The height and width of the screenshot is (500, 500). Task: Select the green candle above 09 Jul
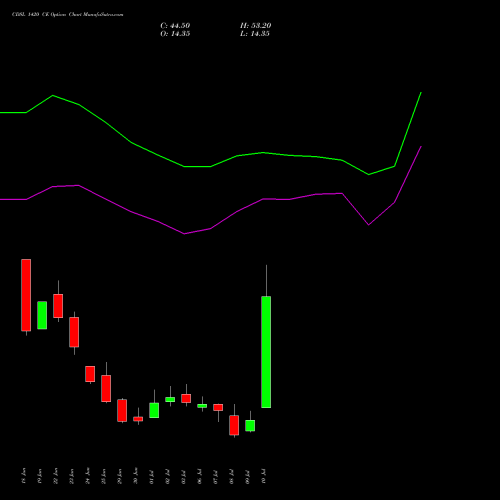tap(250, 425)
